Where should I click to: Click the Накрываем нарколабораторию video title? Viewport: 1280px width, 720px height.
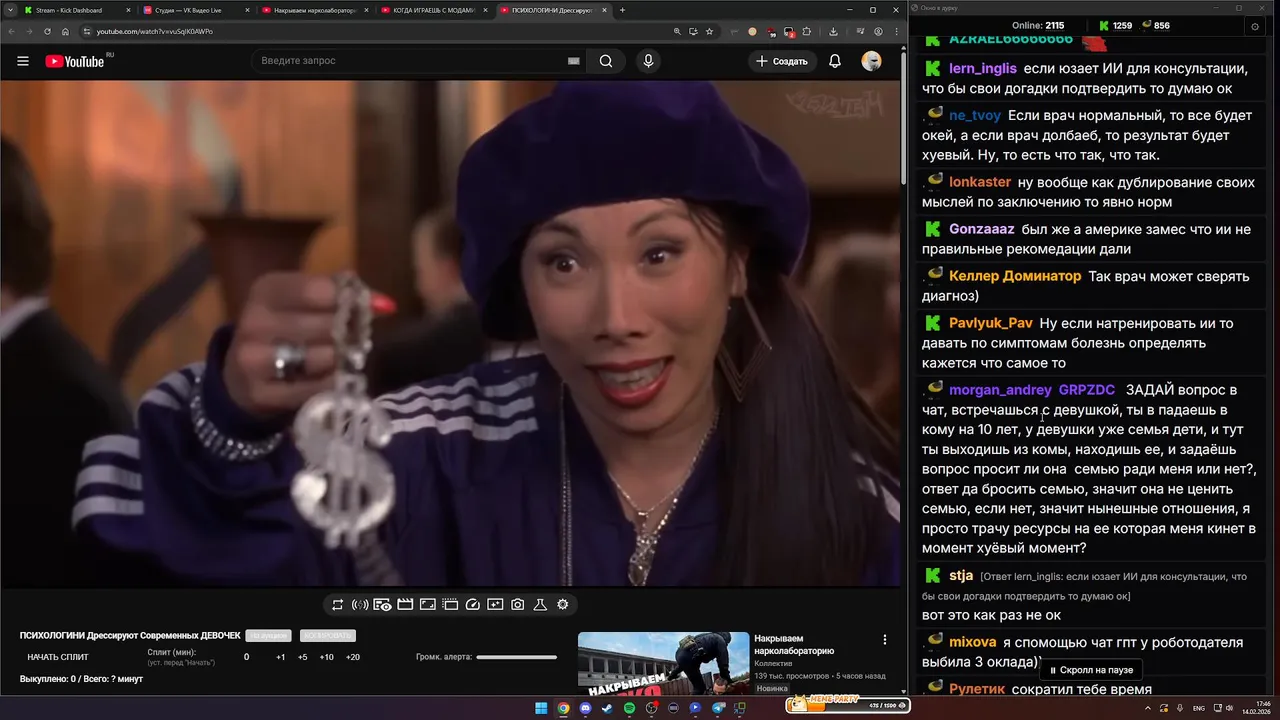[794, 644]
